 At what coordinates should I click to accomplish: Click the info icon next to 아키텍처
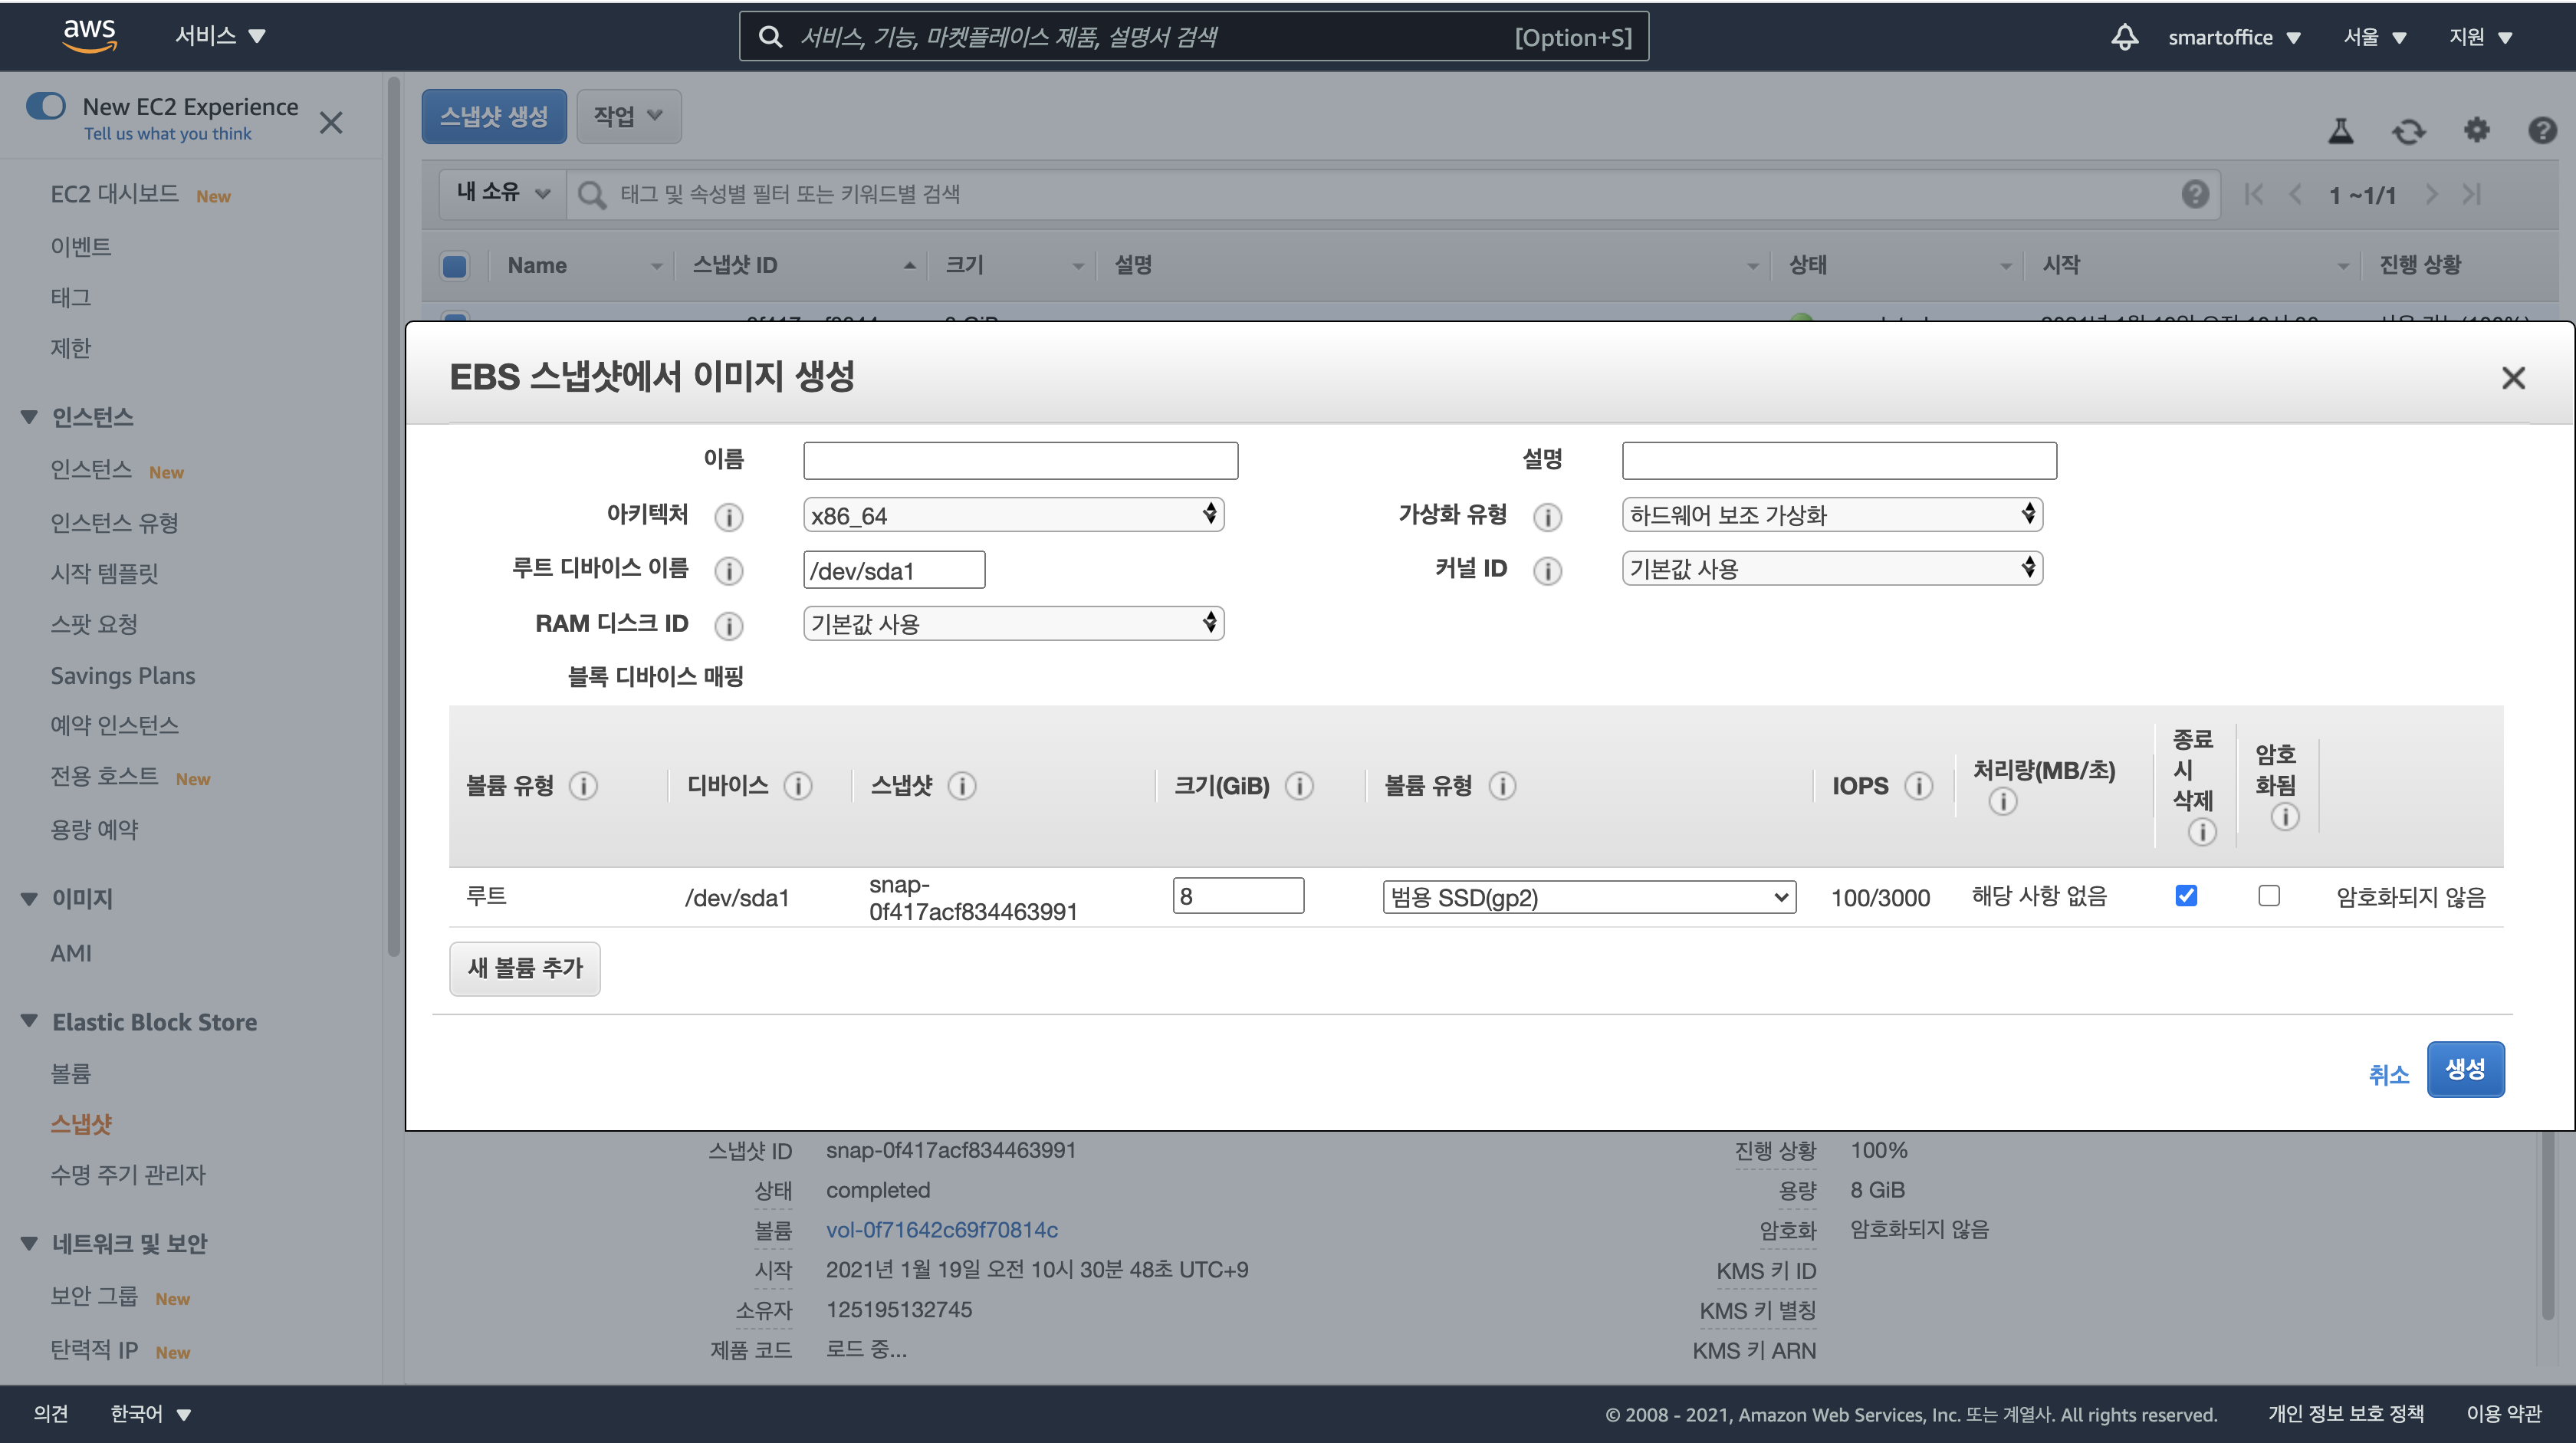[728, 517]
